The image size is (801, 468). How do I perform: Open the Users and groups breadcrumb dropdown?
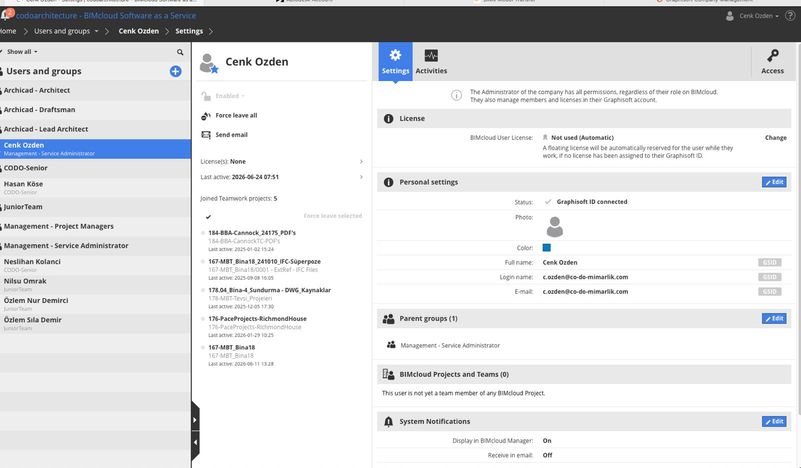[66, 31]
